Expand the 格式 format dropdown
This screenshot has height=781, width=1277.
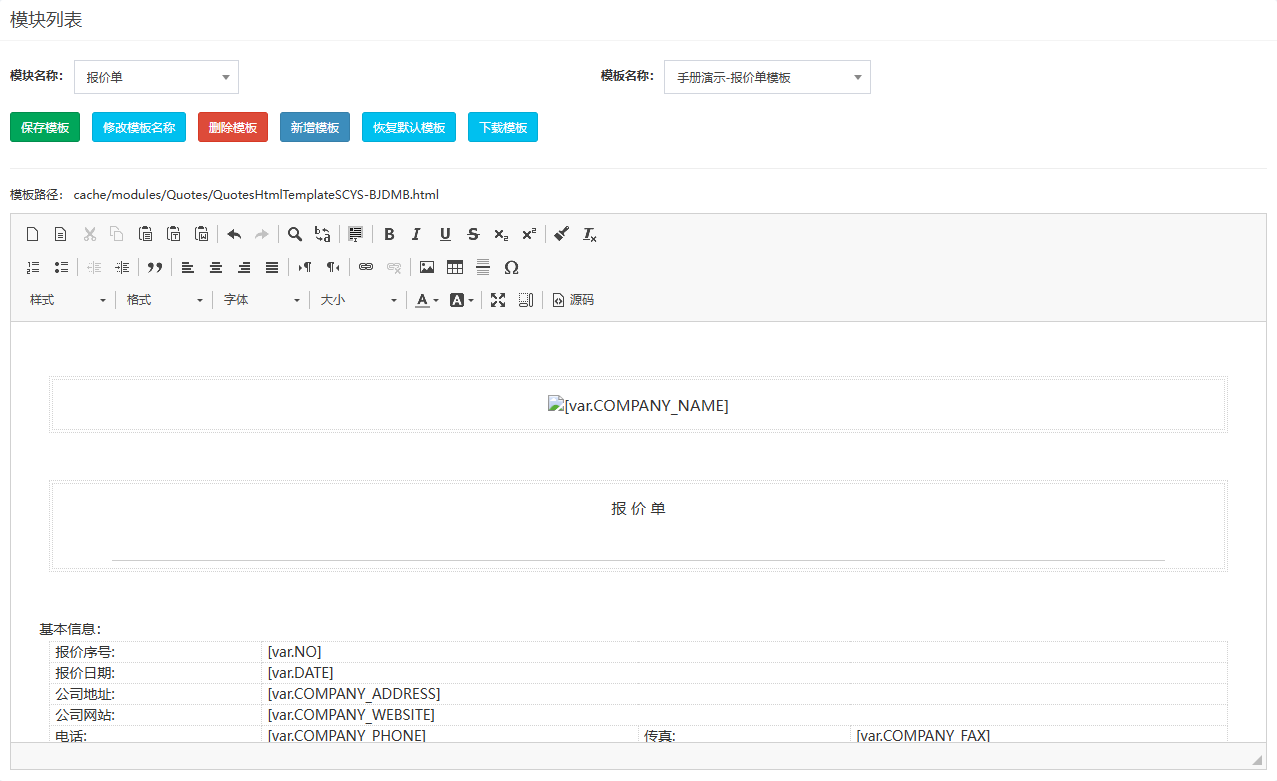[164, 300]
